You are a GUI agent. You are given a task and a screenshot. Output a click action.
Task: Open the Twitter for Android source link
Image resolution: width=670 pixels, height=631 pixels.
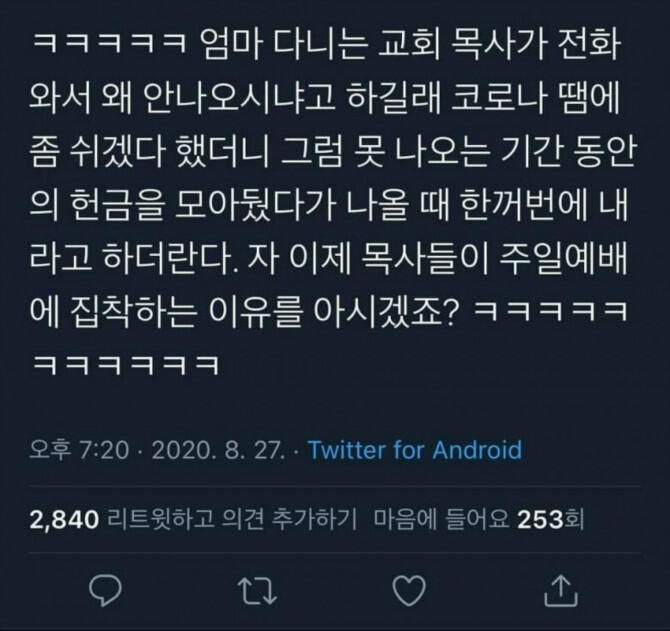[415, 450]
